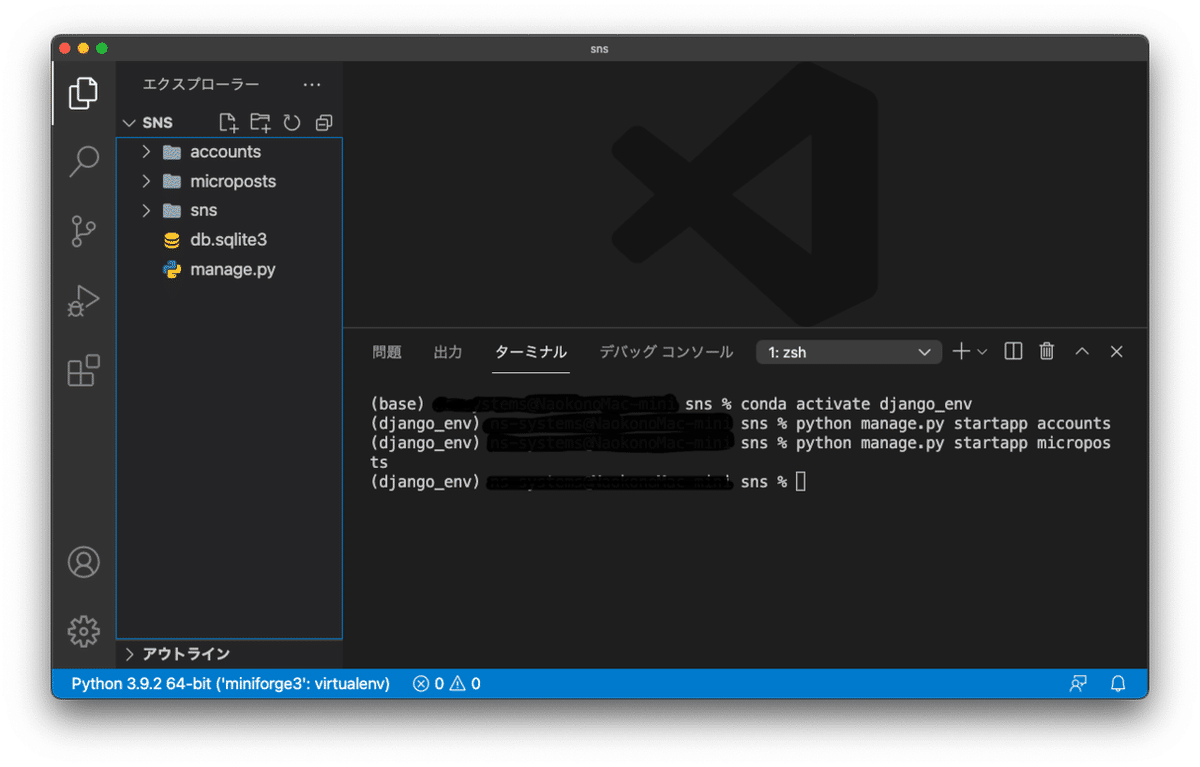Click the Python 3.9.2 interpreter in the status bar
This screenshot has width=1200, height=767.
[230, 683]
